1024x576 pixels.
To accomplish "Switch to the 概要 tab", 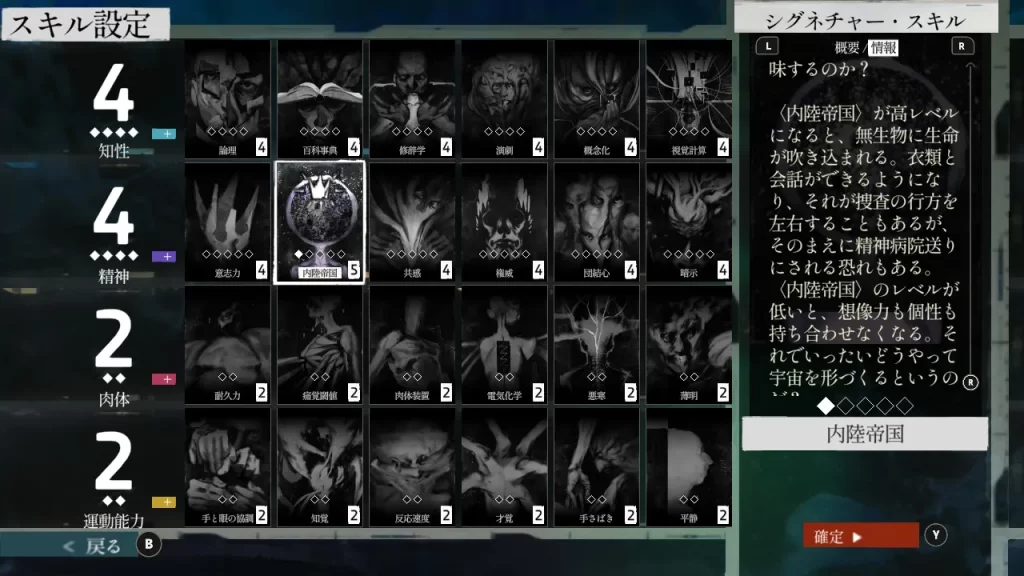I will pyautogui.click(x=847, y=47).
